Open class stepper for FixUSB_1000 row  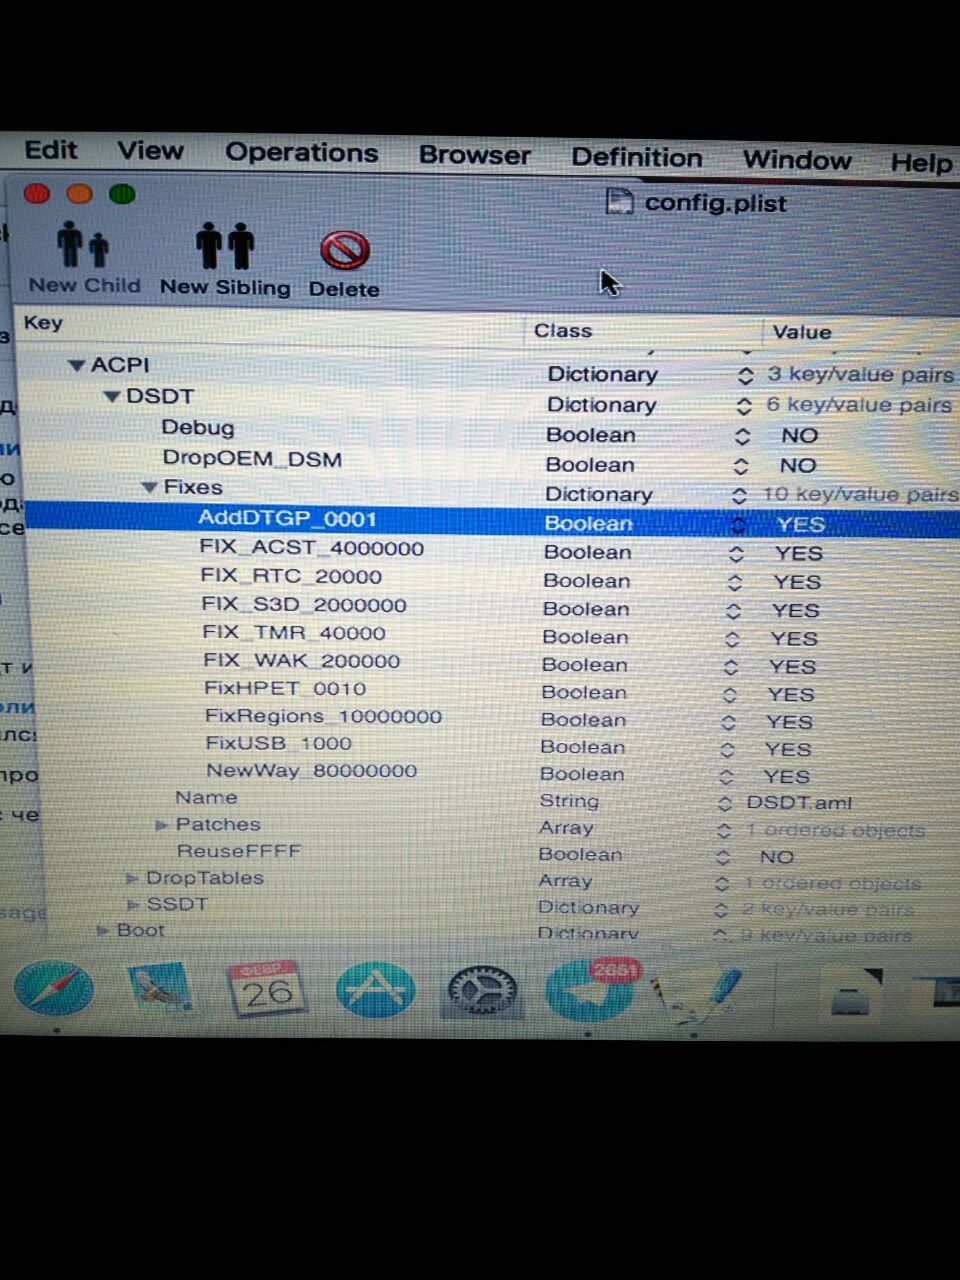pyautogui.click(x=728, y=749)
